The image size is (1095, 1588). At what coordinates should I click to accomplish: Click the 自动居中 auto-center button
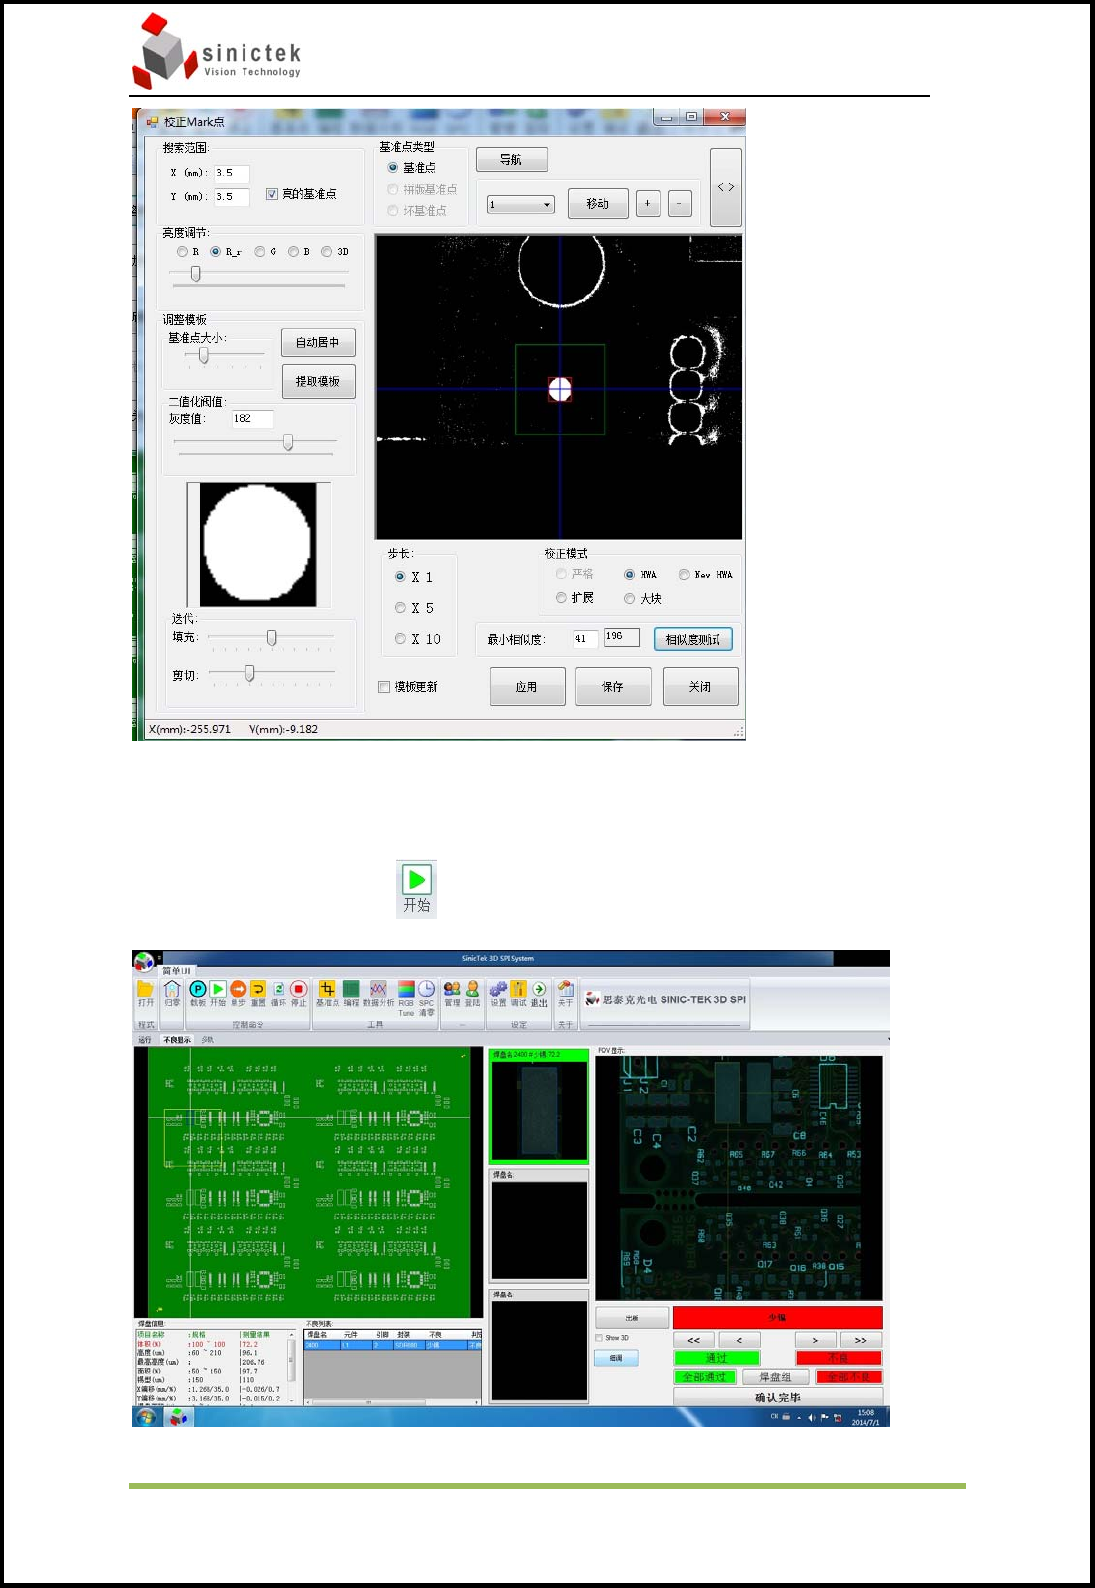point(318,343)
